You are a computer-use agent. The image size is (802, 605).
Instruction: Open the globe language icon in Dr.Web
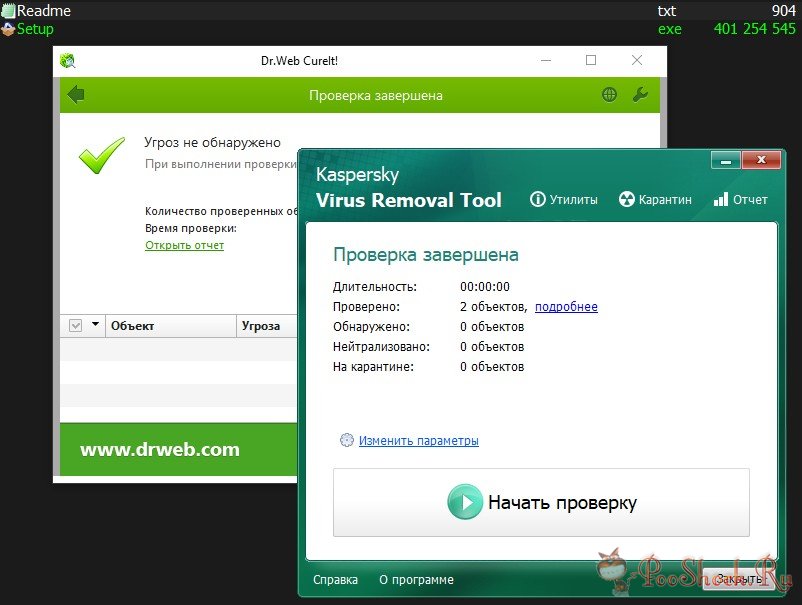[609, 95]
